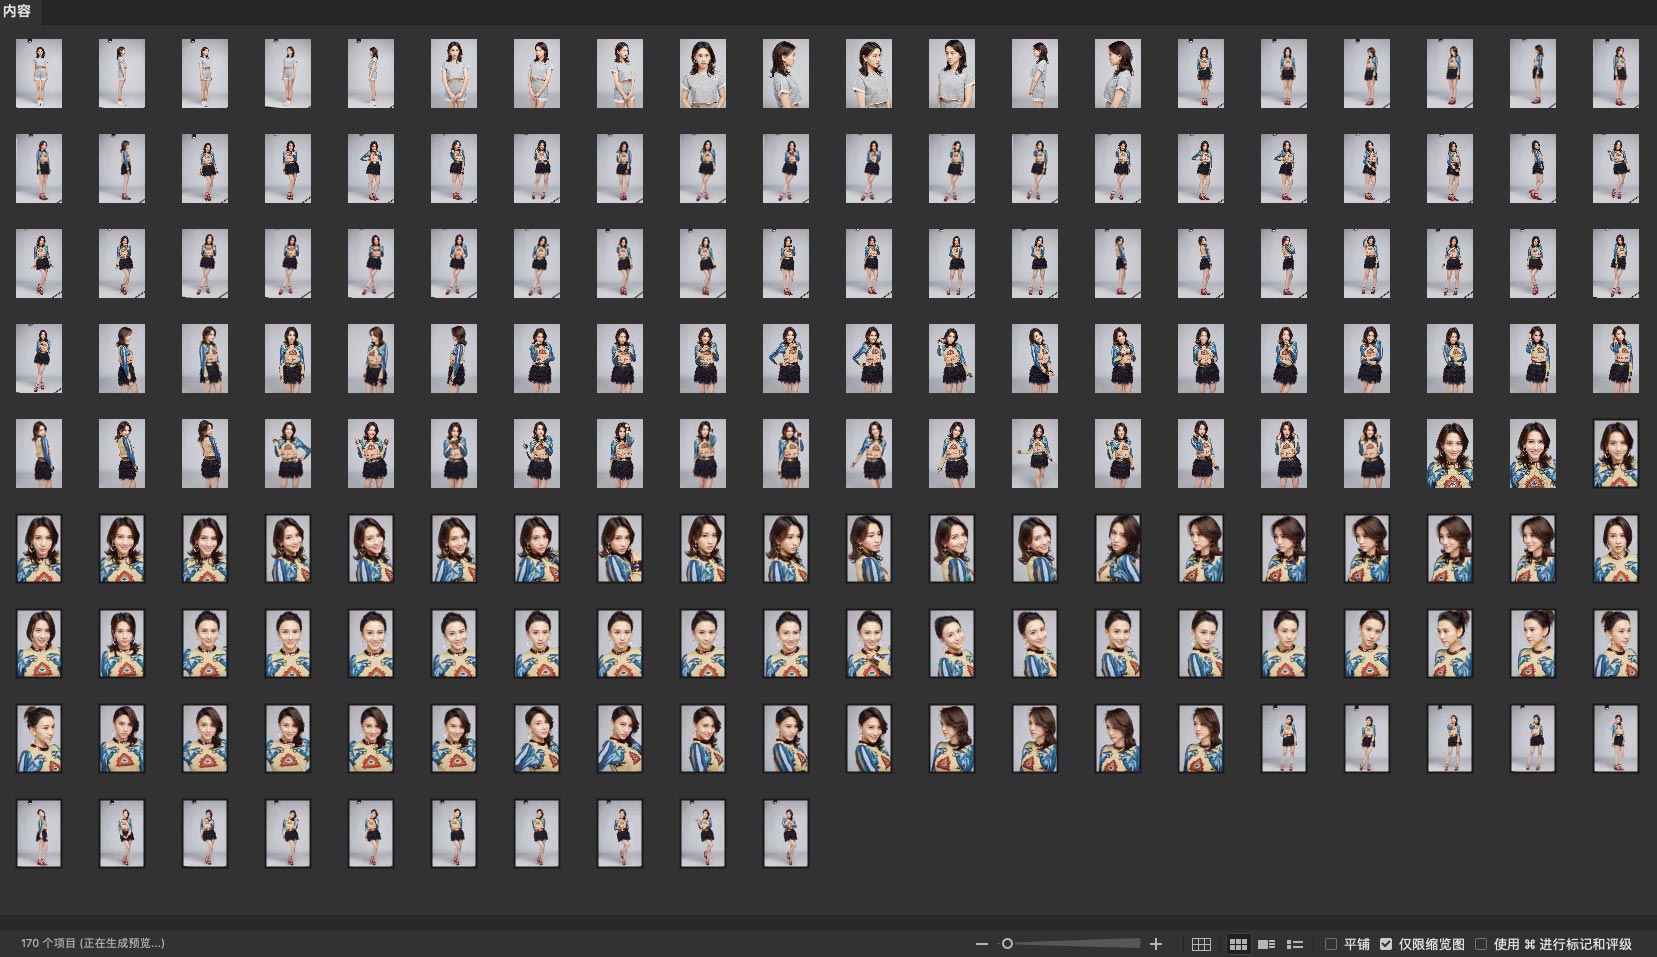Screen dimensions: 1657x957
Task: Uncheck the 仅限缩览图 option
Action: pos(1386,944)
